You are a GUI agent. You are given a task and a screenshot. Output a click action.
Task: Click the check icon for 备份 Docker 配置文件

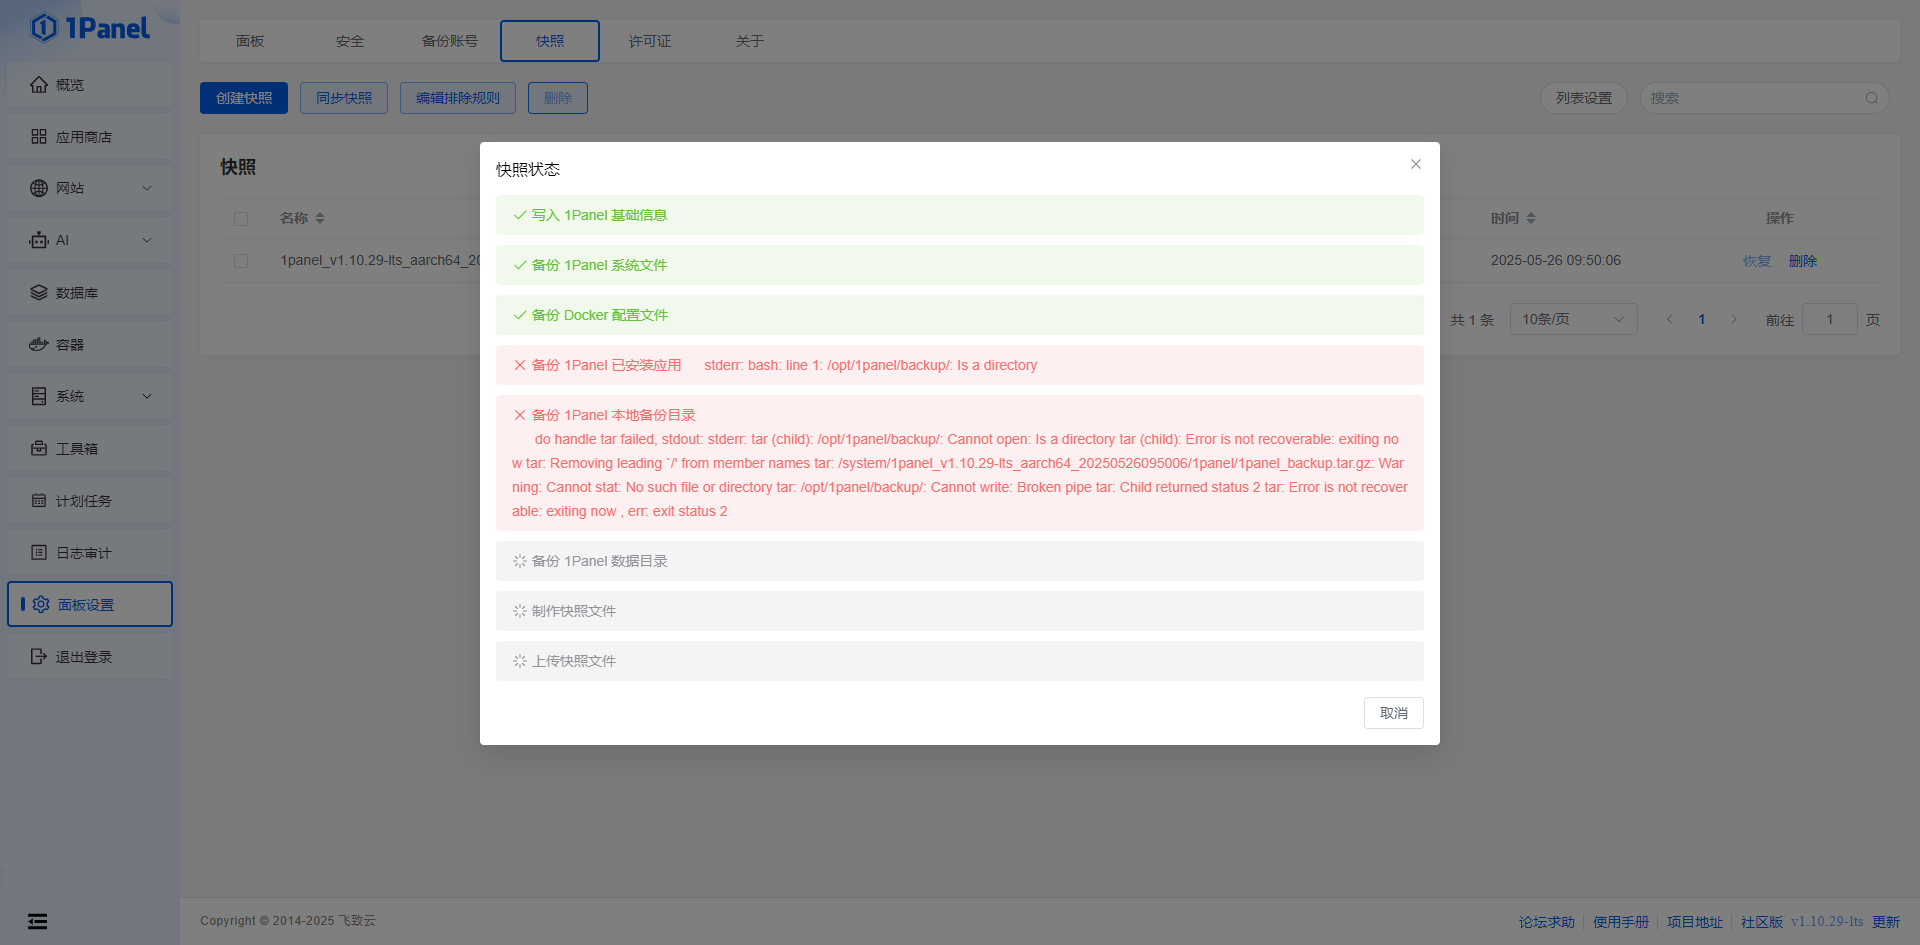(x=520, y=315)
